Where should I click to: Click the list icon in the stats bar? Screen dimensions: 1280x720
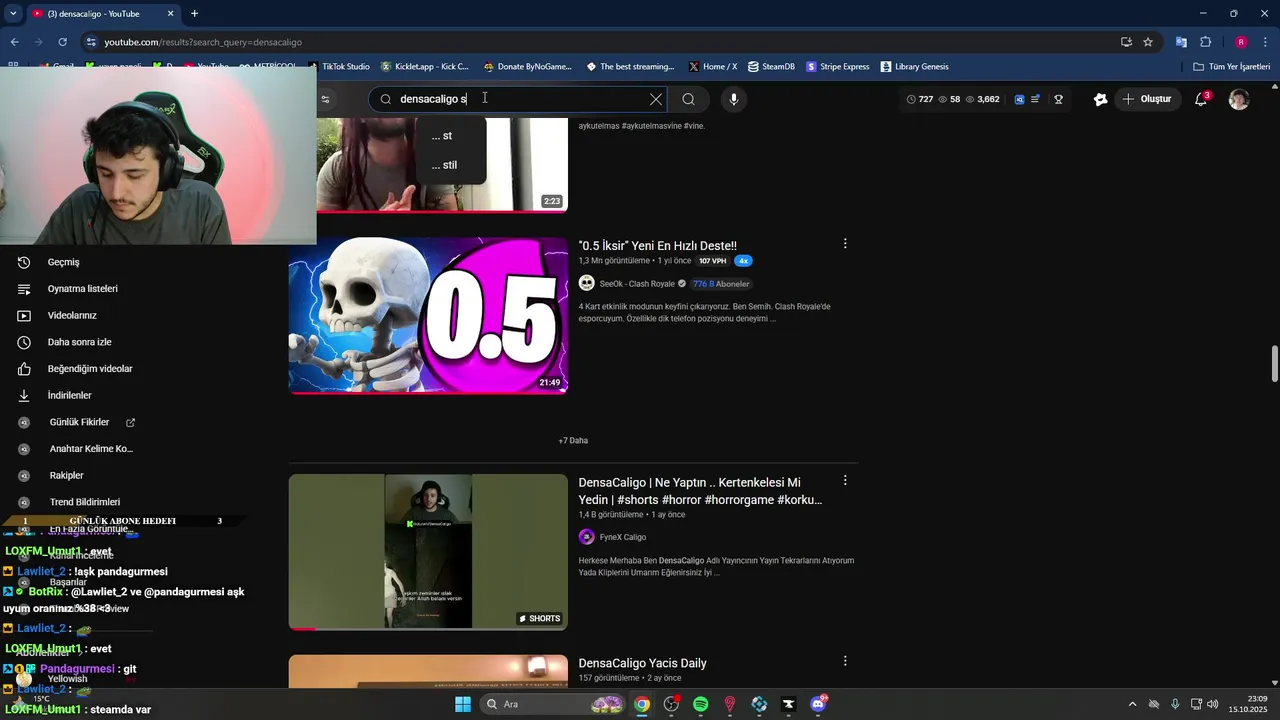1035,99
